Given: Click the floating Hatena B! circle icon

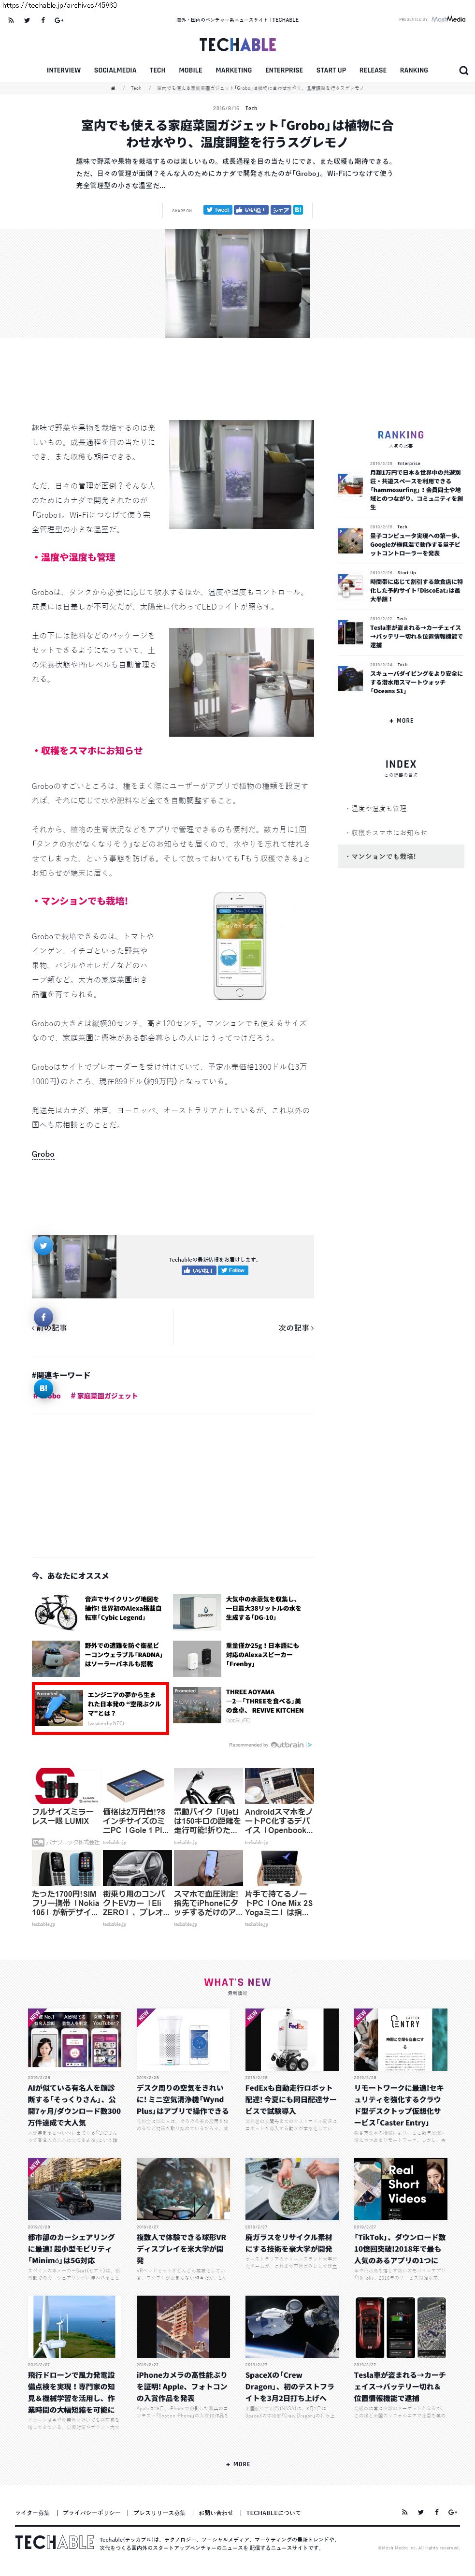Looking at the screenshot, I should tap(43, 1388).
